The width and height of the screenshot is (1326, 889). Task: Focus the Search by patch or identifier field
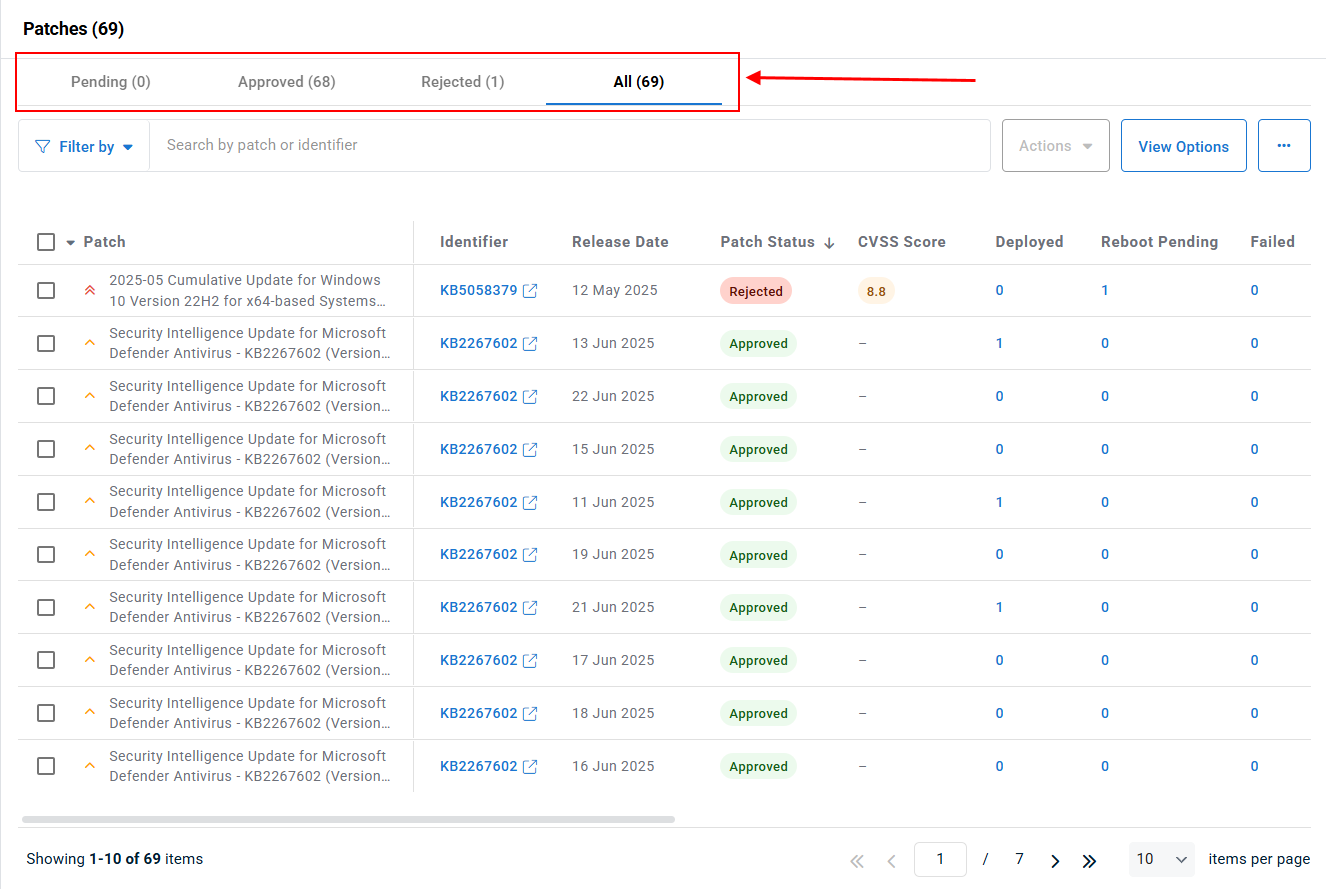(570, 146)
